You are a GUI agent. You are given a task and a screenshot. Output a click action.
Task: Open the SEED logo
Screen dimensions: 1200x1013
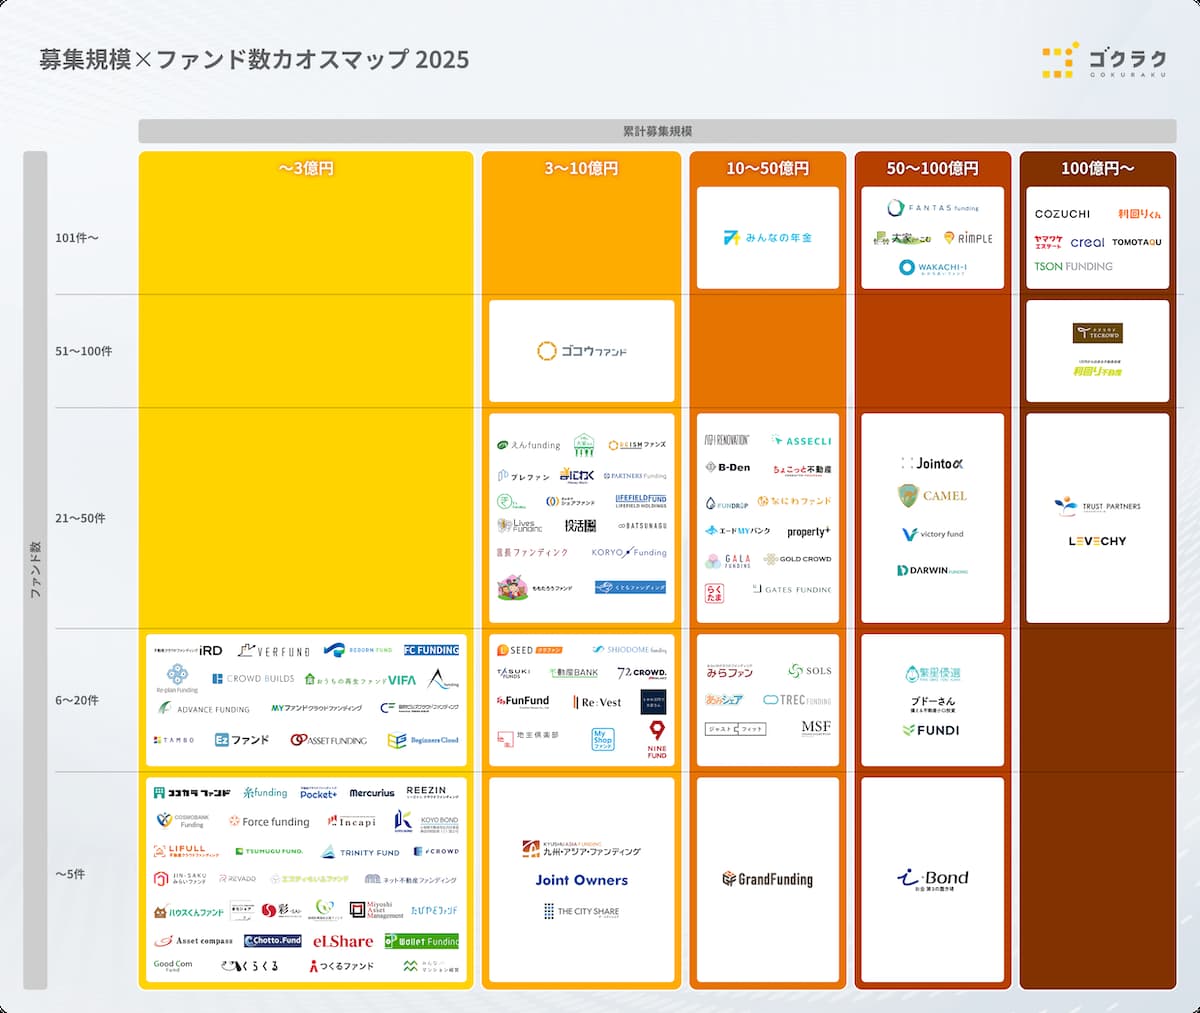[x=530, y=651]
